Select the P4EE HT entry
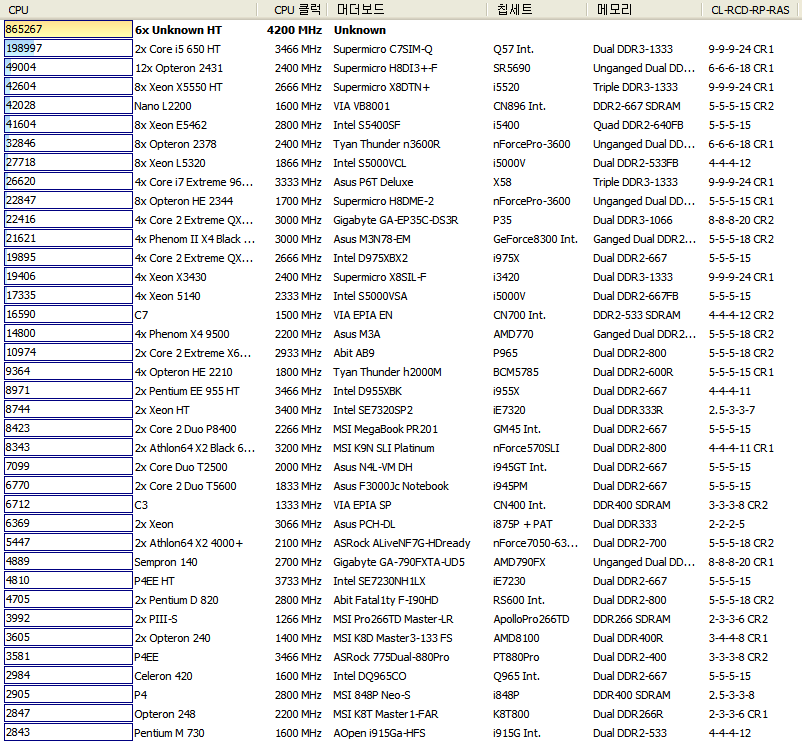802x743 pixels. (x=154, y=581)
